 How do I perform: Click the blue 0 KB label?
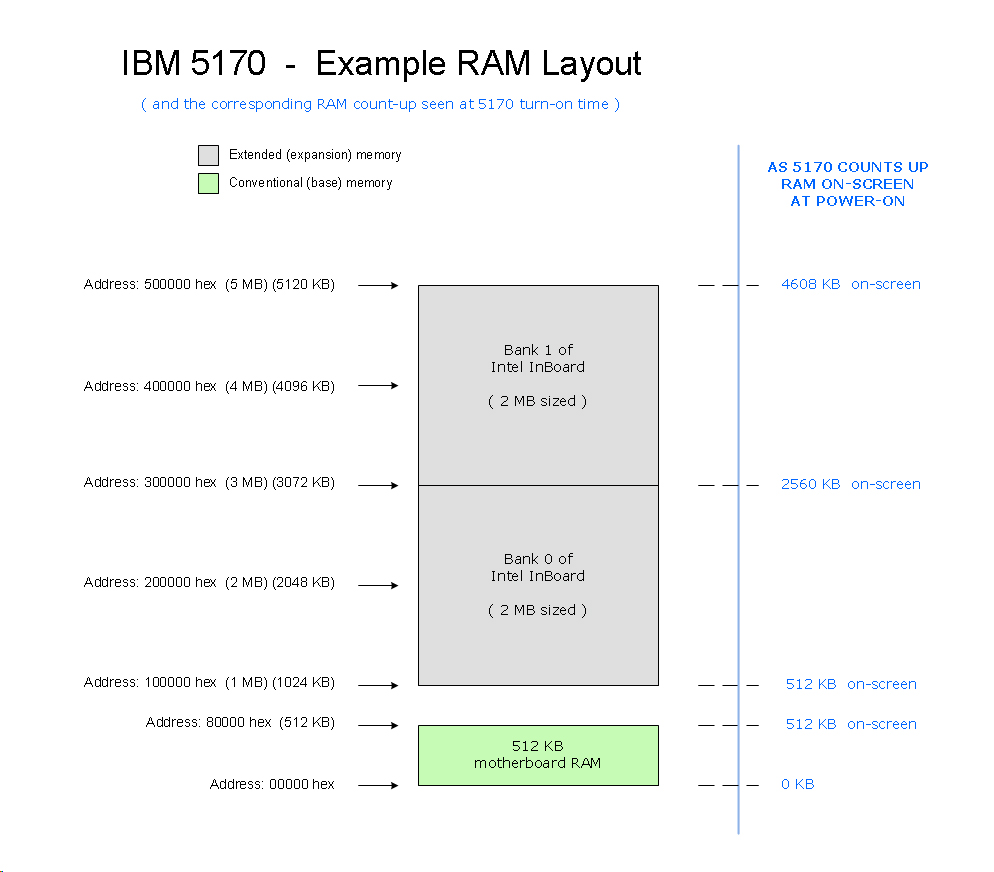coord(797,784)
